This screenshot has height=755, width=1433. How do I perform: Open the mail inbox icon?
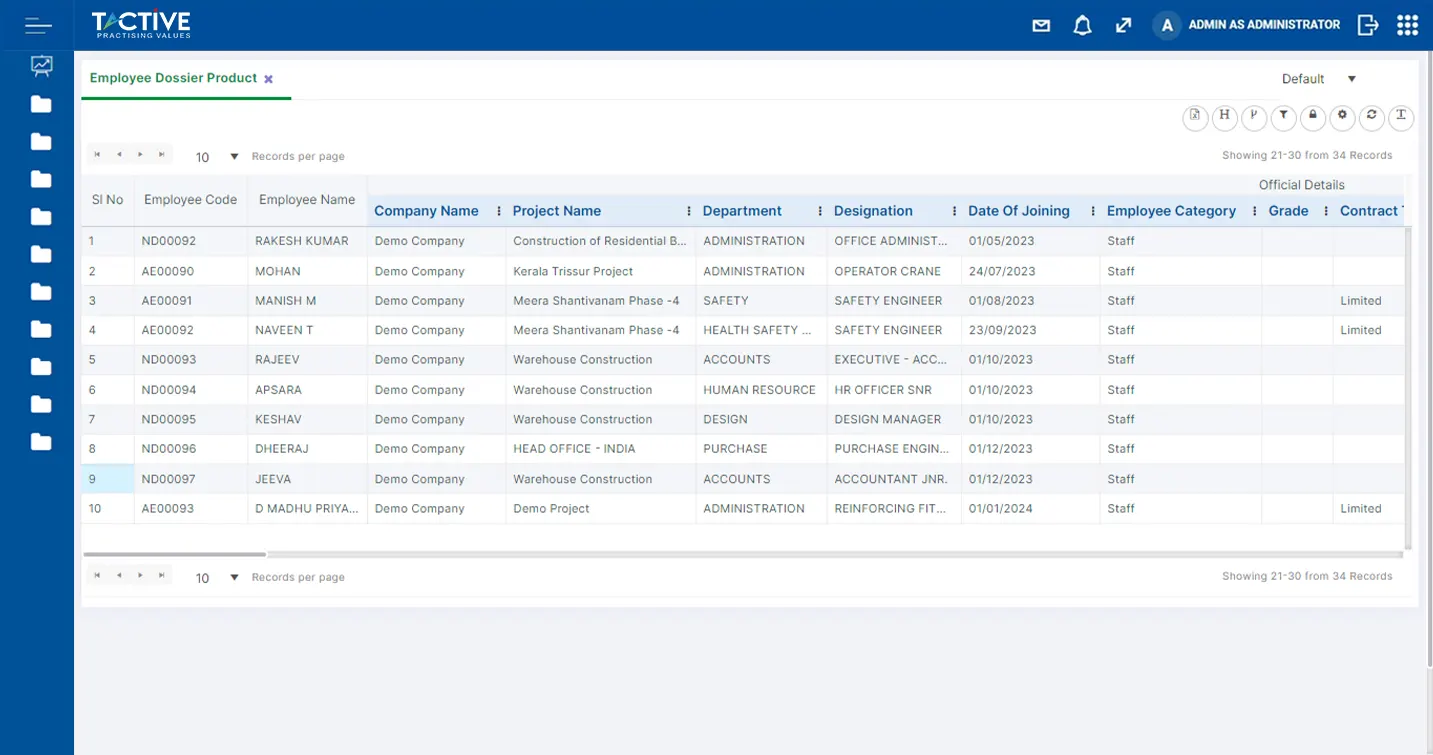pos(1041,26)
